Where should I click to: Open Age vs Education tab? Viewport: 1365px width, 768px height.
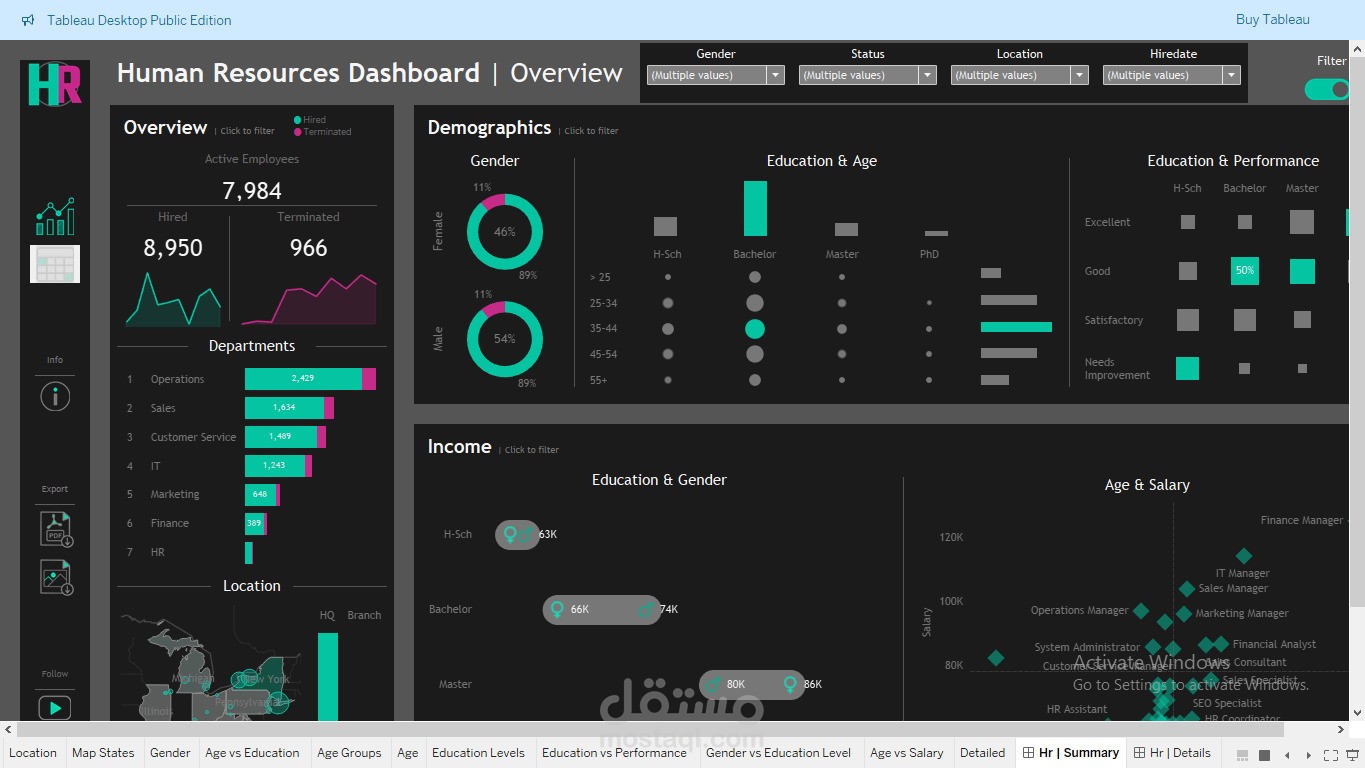252,753
